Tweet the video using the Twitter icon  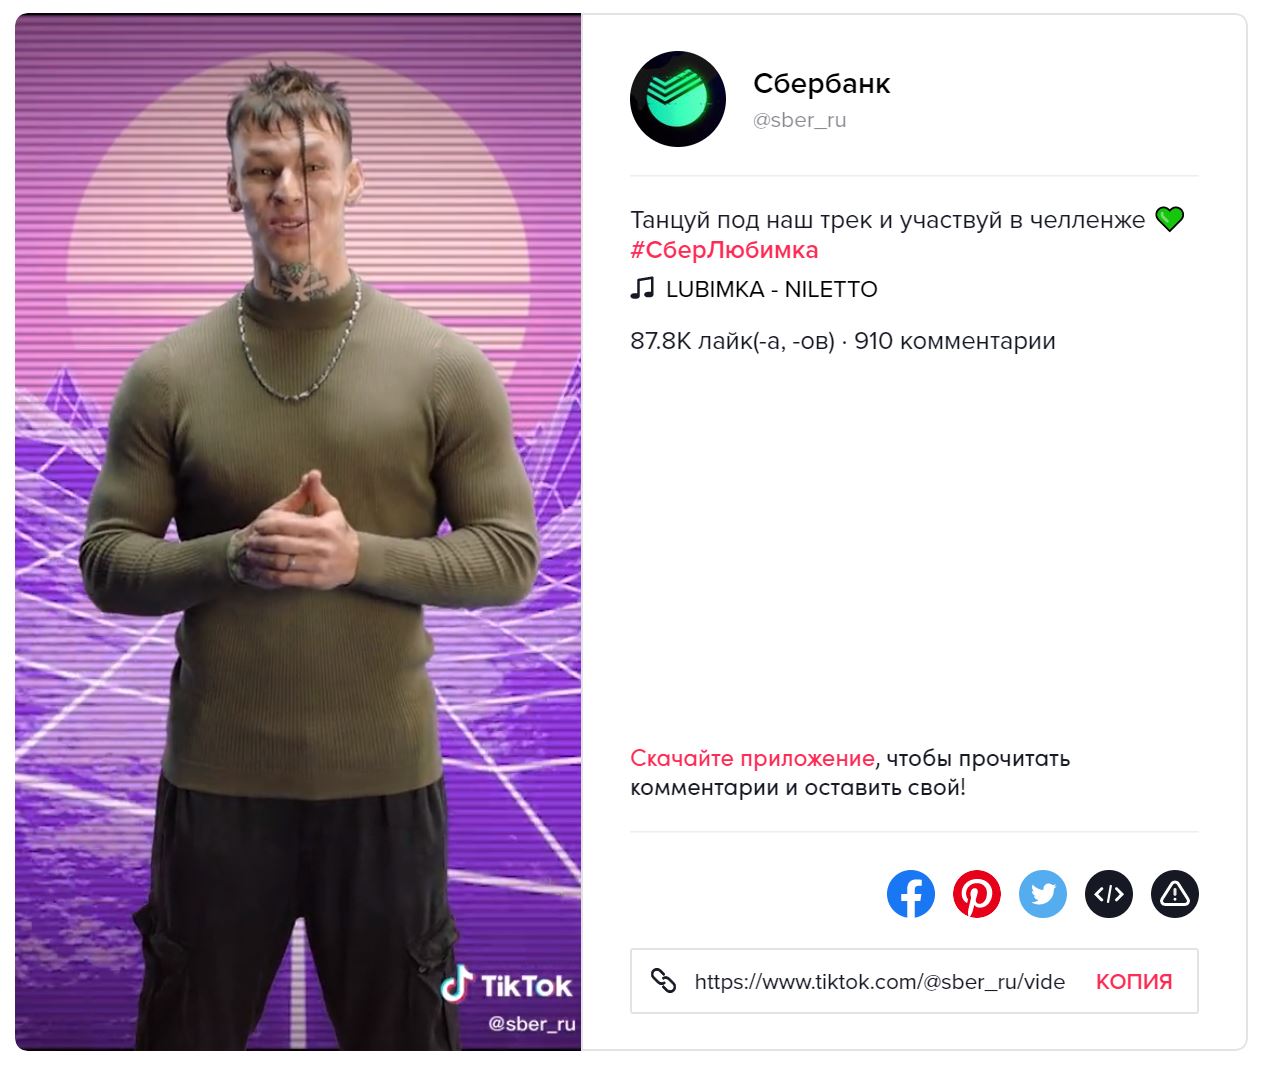point(1042,893)
